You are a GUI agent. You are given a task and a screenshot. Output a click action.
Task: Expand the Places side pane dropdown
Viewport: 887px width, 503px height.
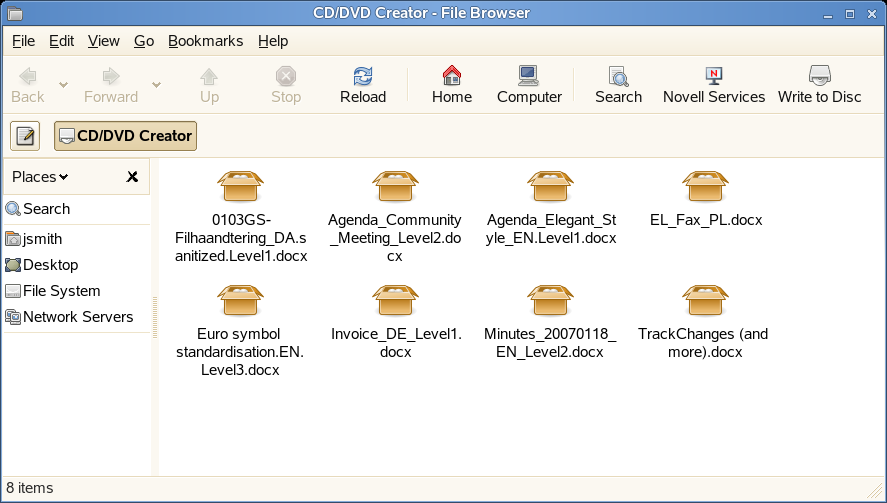point(40,177)
